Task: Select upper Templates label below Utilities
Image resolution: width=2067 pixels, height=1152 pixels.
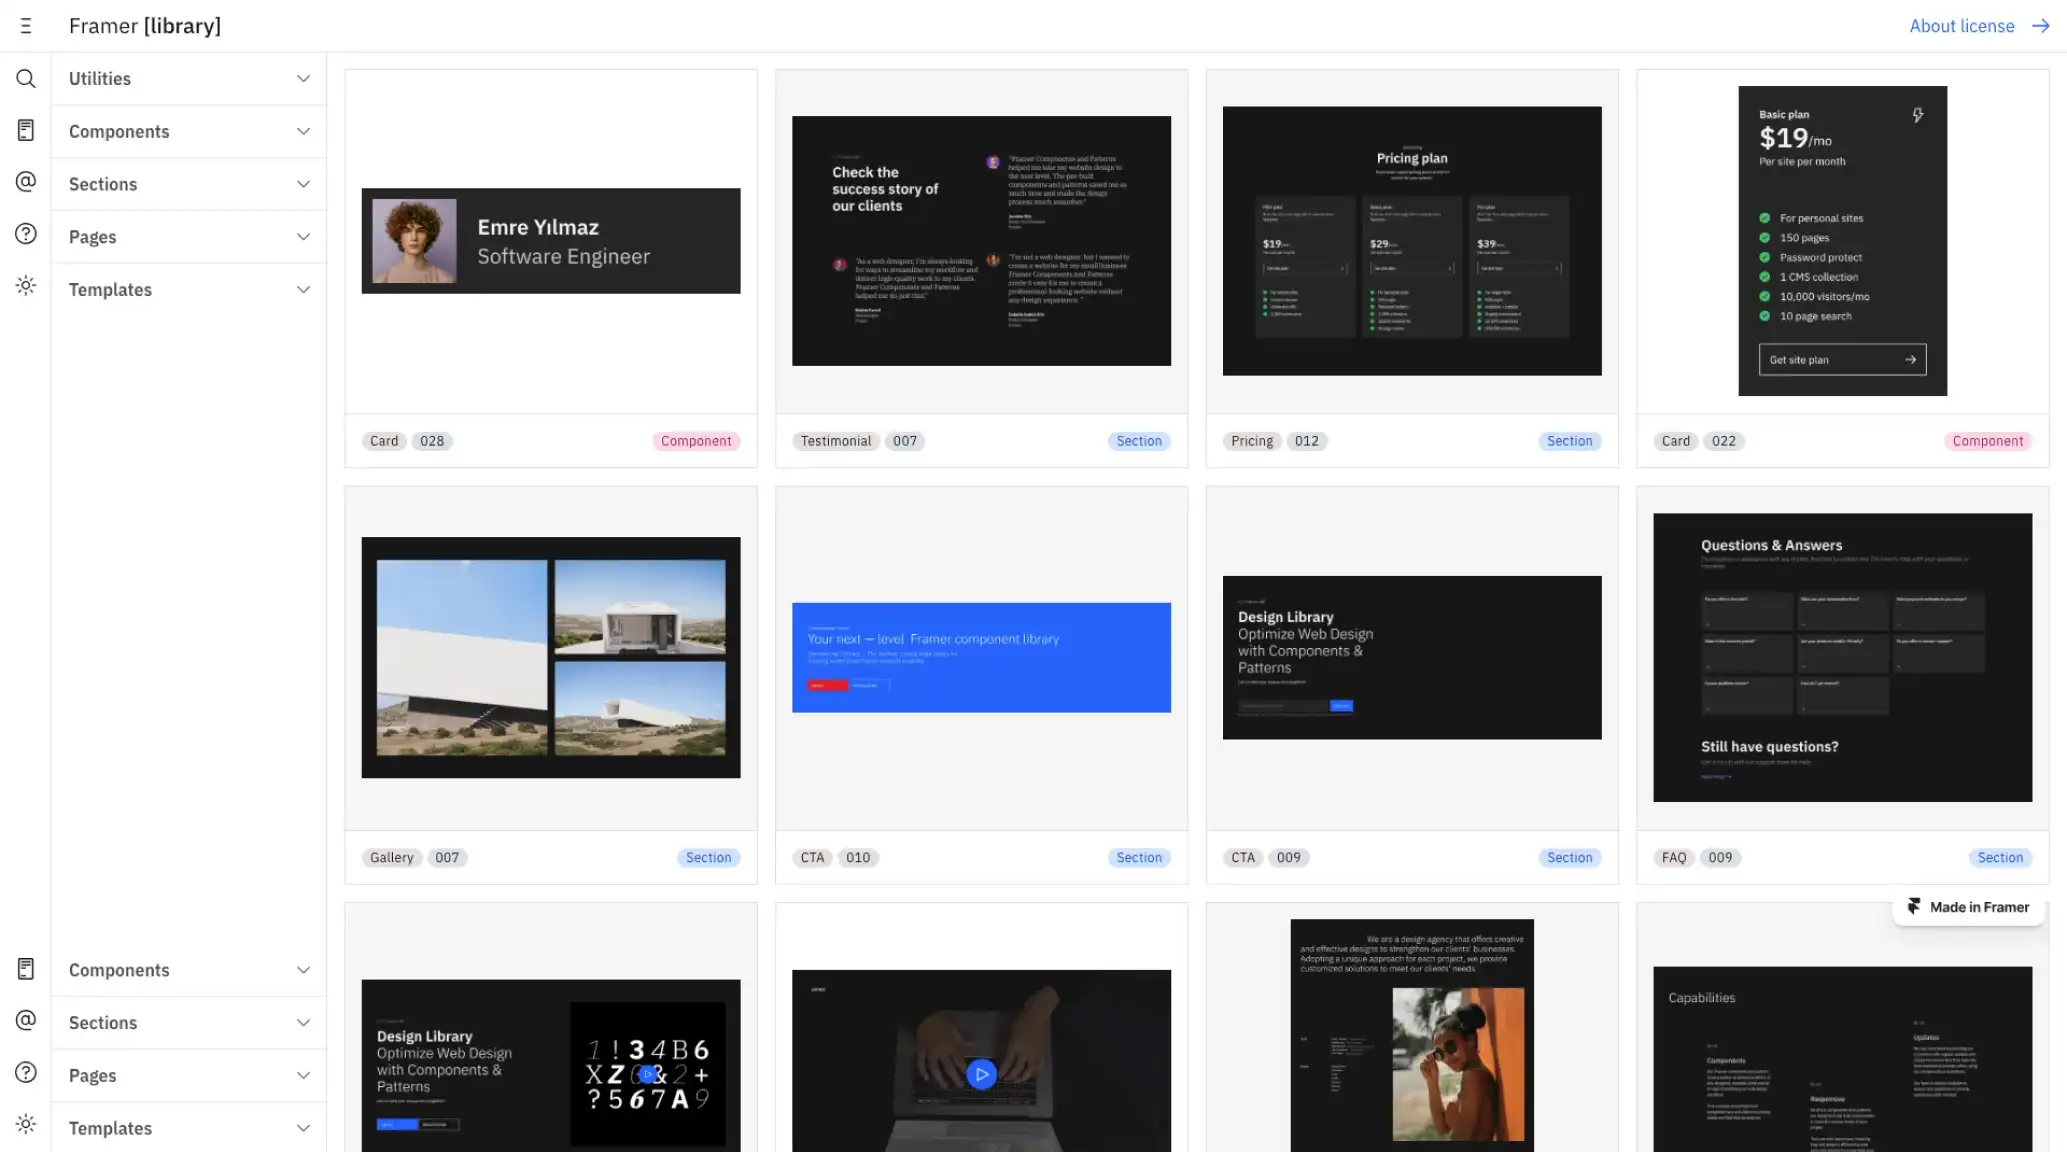Action: (110, 290)
